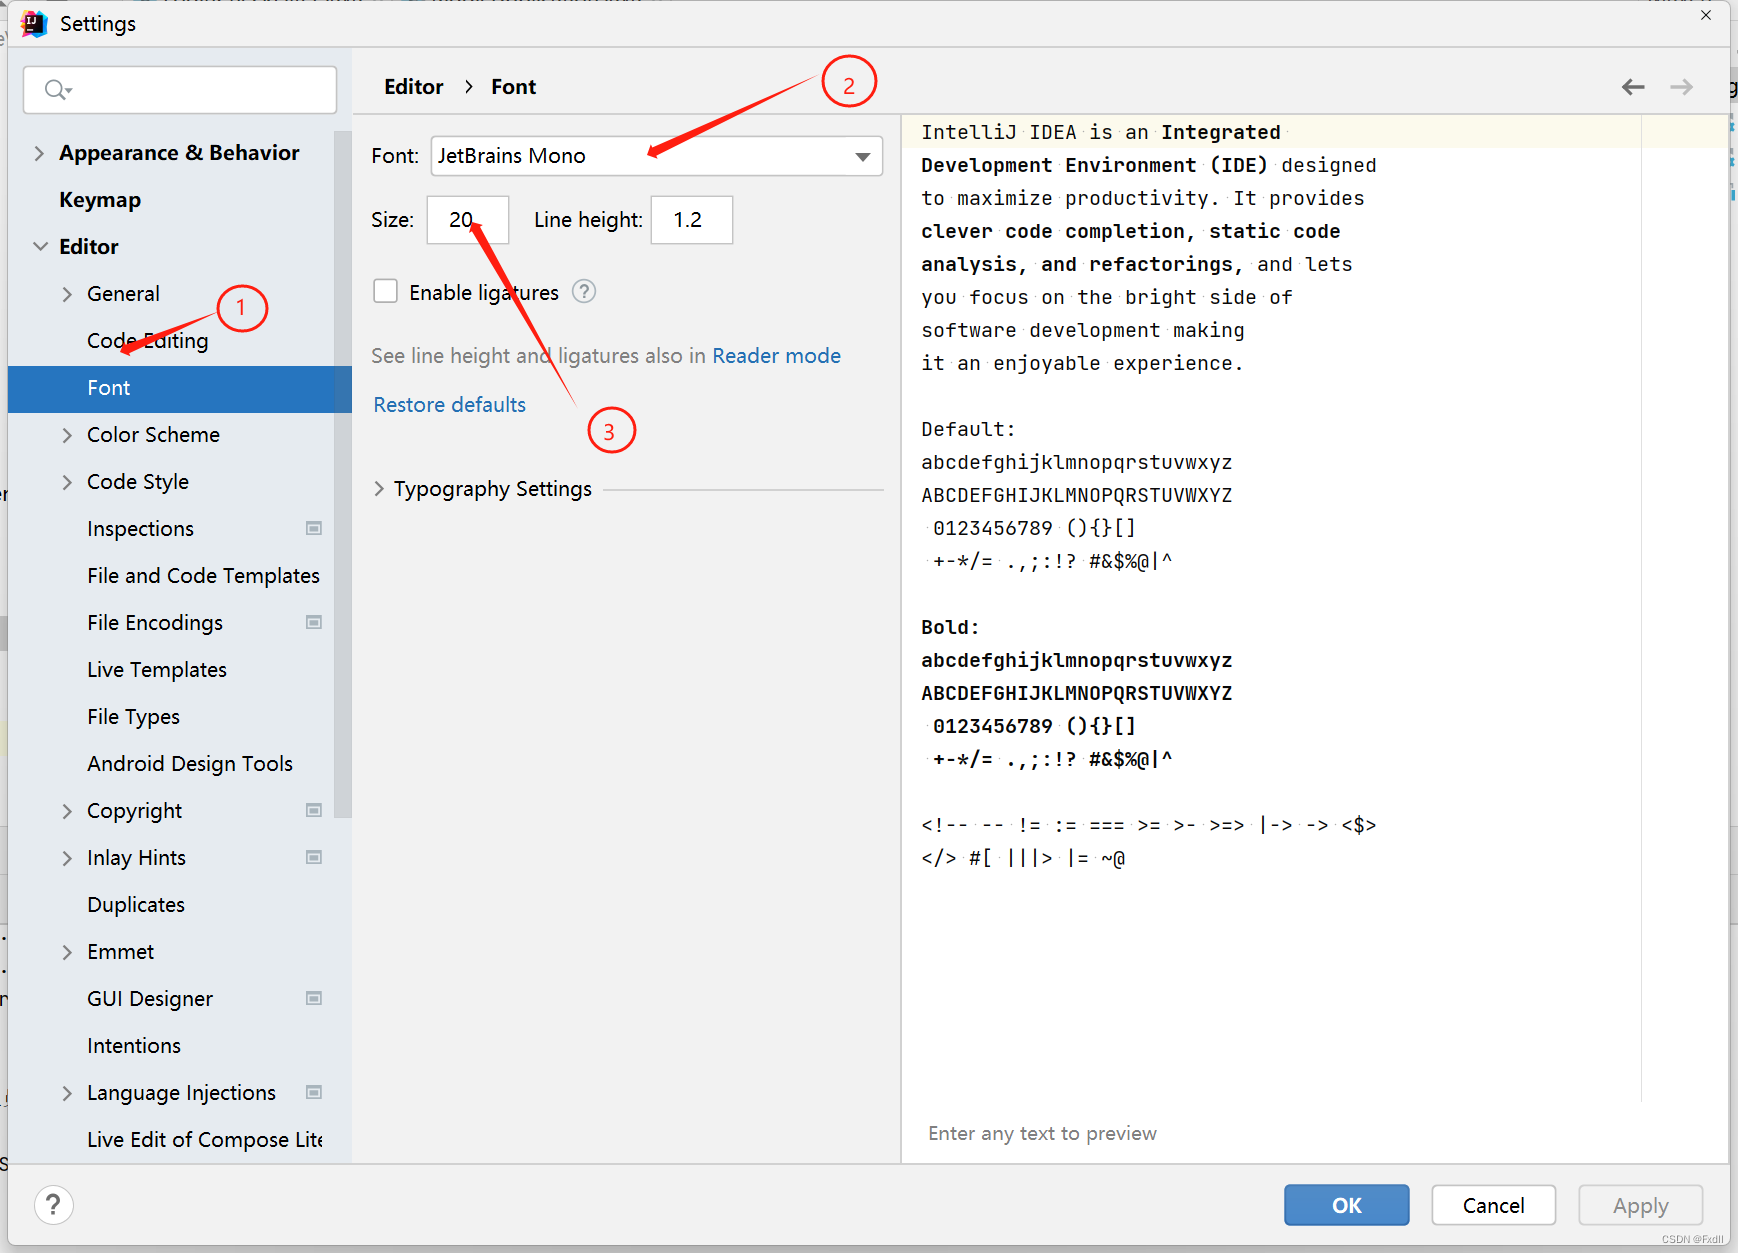The image size is (1738, 1253).
Task: Click the project-level icon next to File Encodings
Action: 314,622
